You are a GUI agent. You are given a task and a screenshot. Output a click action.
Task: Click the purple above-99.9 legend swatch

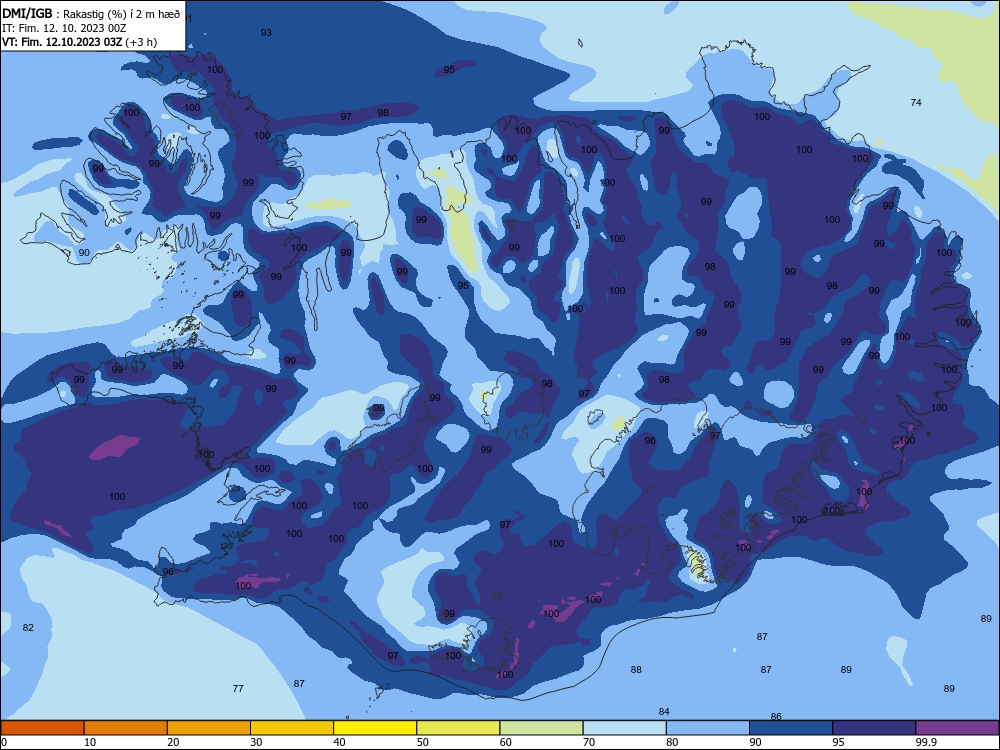(957, 728)
